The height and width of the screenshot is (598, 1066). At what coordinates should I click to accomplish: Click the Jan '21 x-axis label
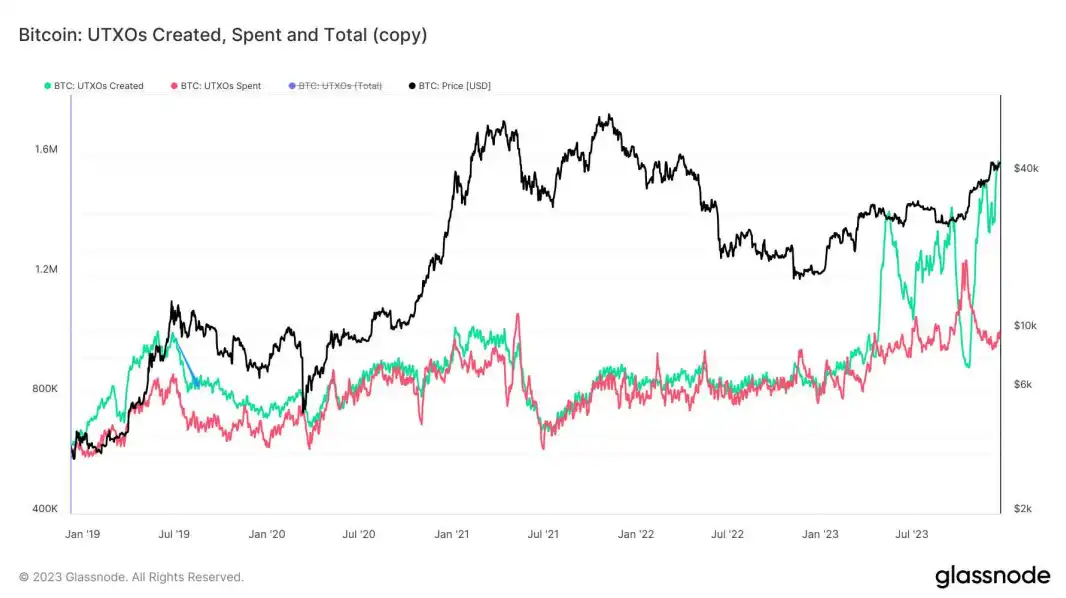pyautogui.click(x=451, y=534)
